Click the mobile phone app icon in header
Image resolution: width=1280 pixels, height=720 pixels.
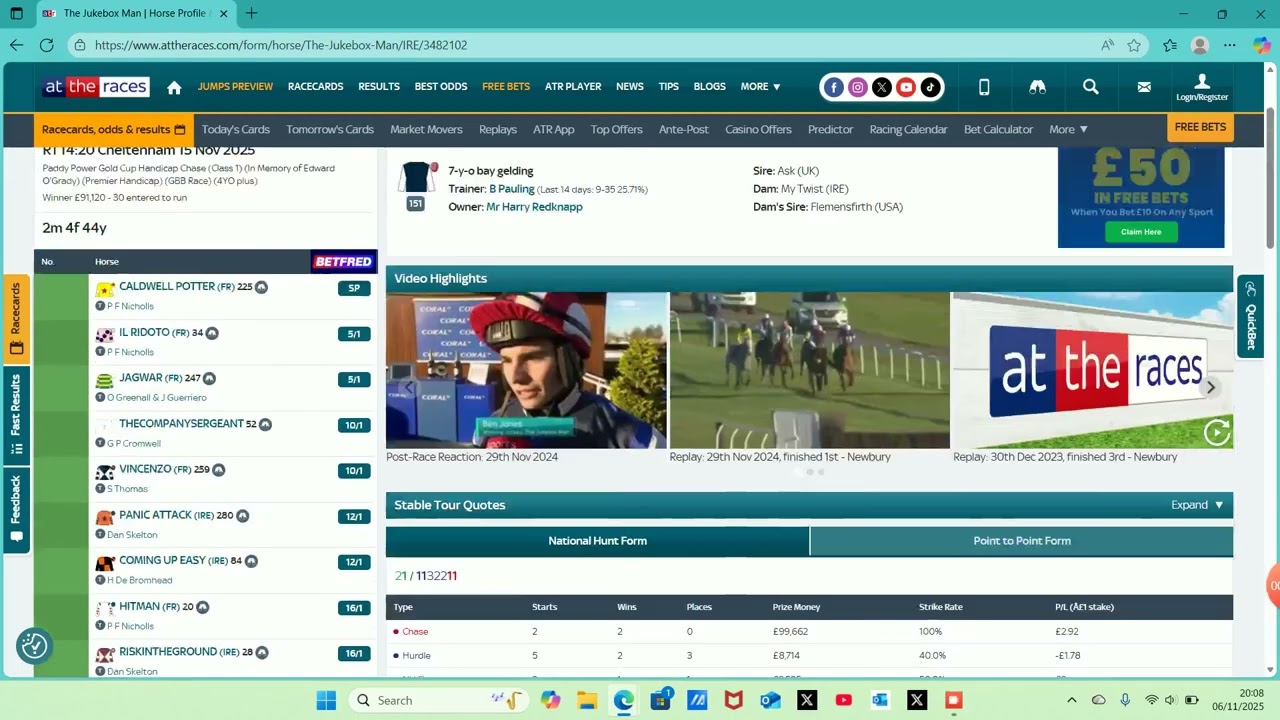click(984, 87)
